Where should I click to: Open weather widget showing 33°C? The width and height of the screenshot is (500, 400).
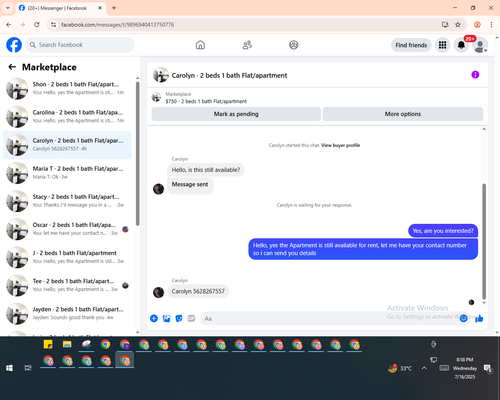click(400, 368)
